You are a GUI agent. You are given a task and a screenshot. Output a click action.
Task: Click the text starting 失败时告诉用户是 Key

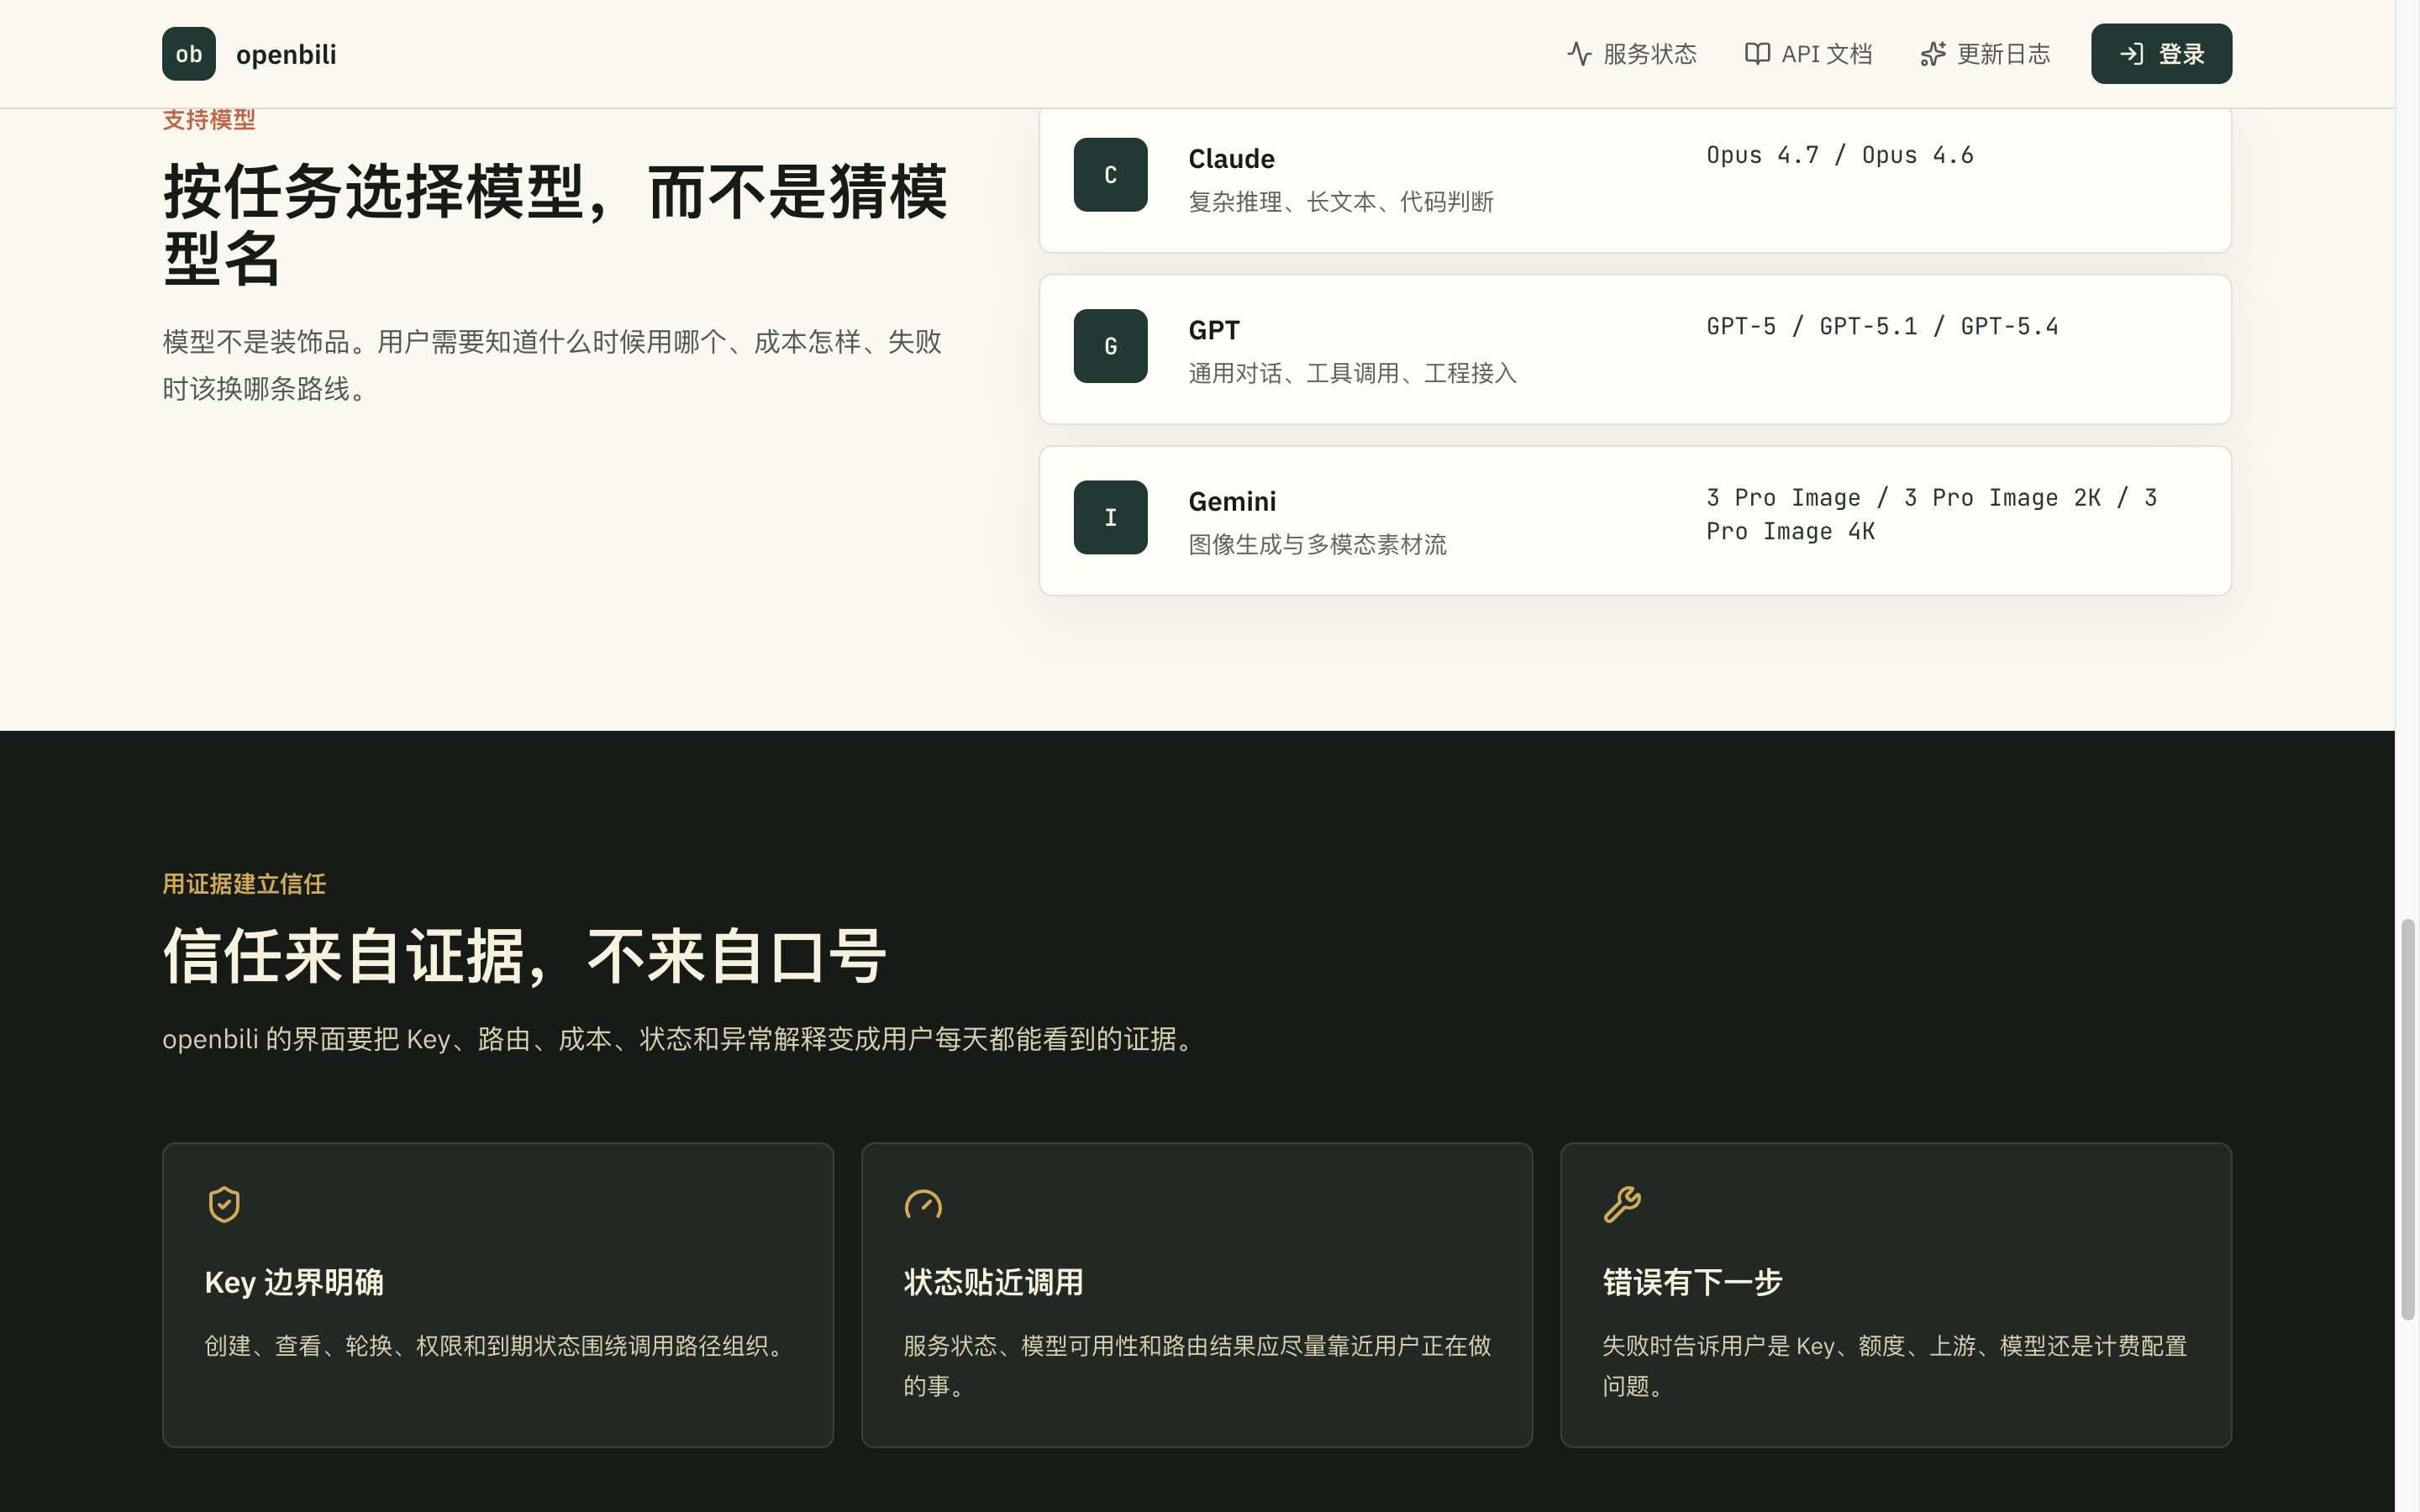1895,1366
